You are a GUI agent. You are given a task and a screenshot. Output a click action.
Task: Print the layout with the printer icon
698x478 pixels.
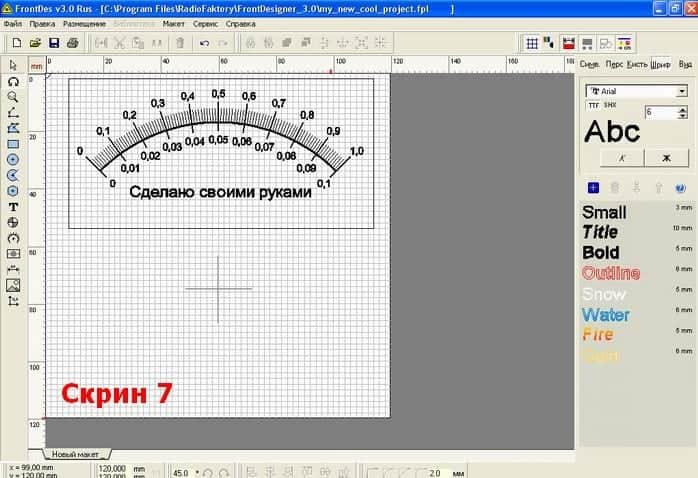73,43
